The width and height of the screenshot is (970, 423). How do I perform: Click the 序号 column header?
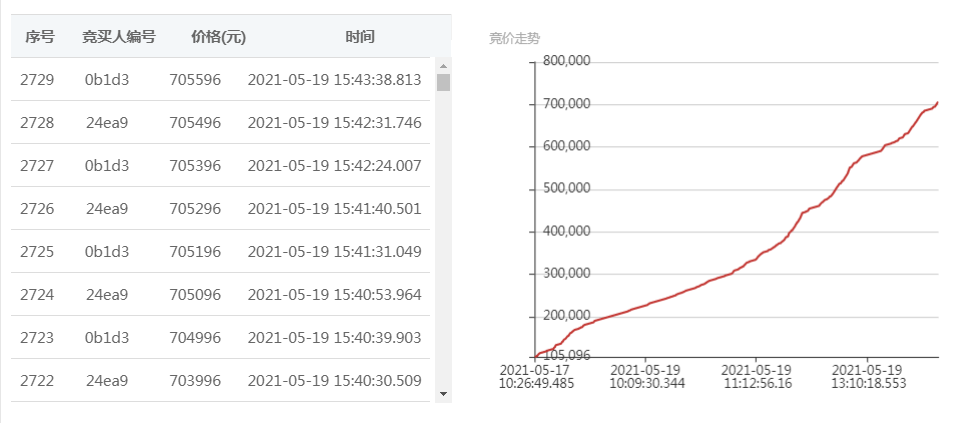(40, 37)
